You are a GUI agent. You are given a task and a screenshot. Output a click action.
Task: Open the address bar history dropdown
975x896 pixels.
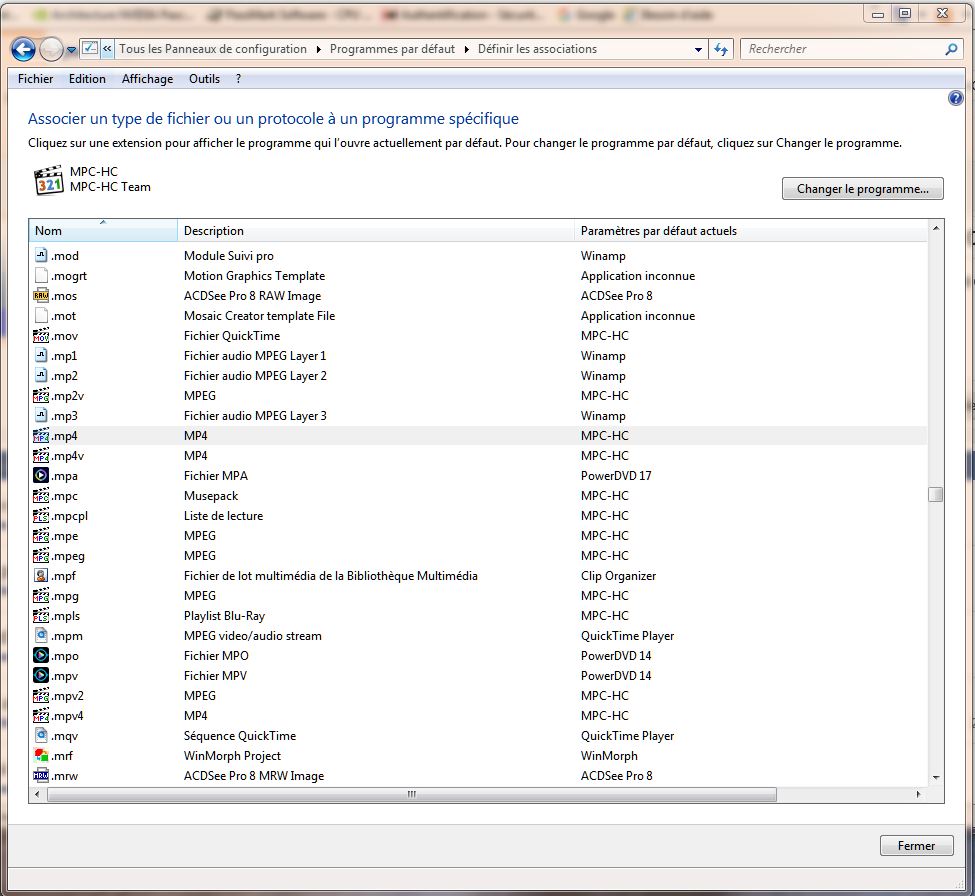tap(699, 49)
